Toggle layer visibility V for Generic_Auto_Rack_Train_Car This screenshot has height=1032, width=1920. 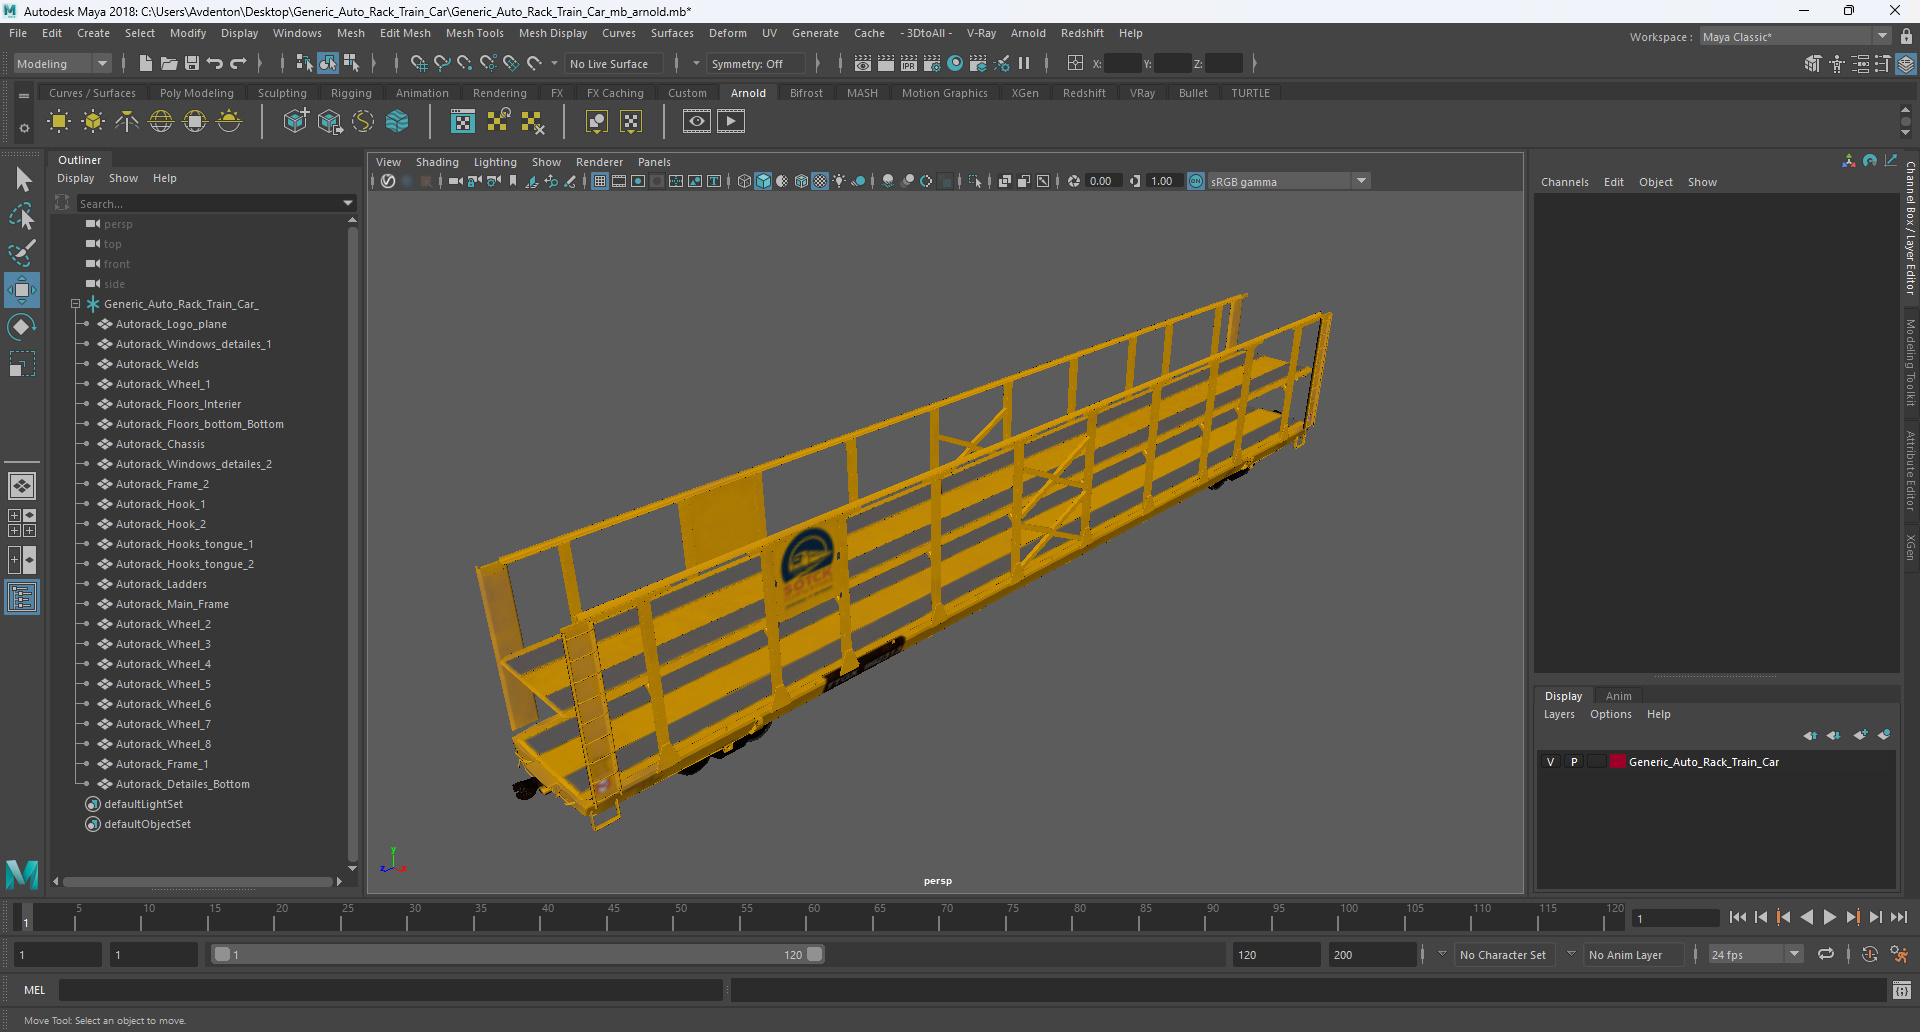pos(1551,762)
